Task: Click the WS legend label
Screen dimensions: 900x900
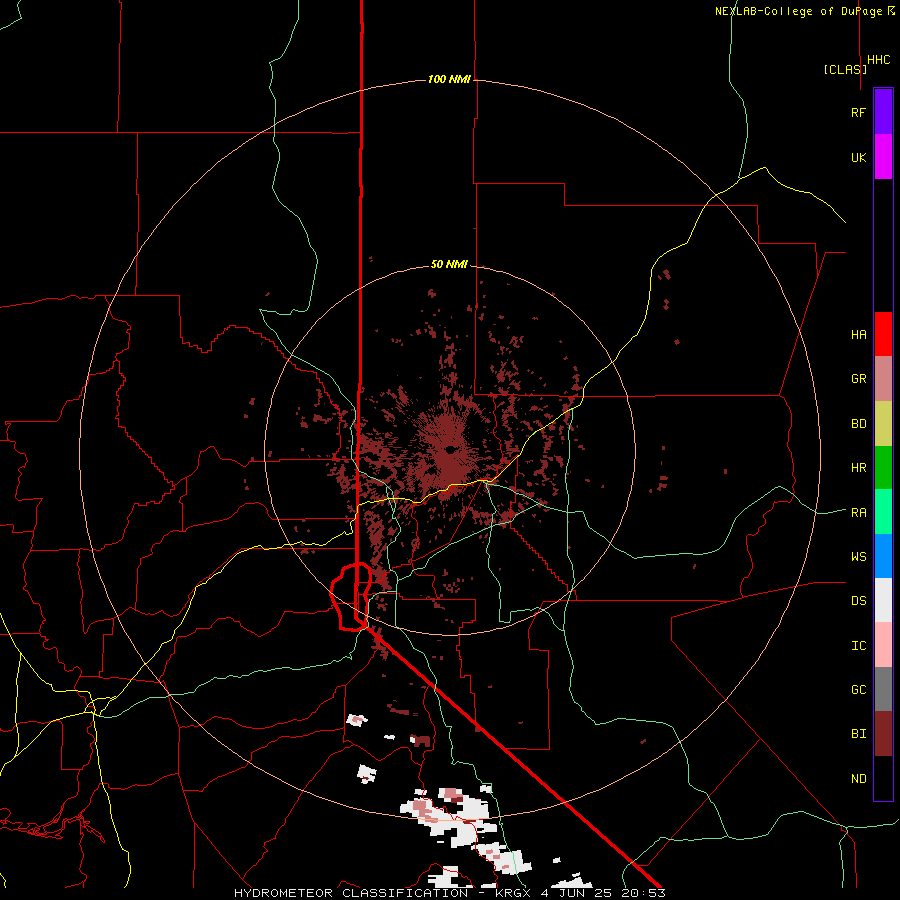Action: point(858,557)
